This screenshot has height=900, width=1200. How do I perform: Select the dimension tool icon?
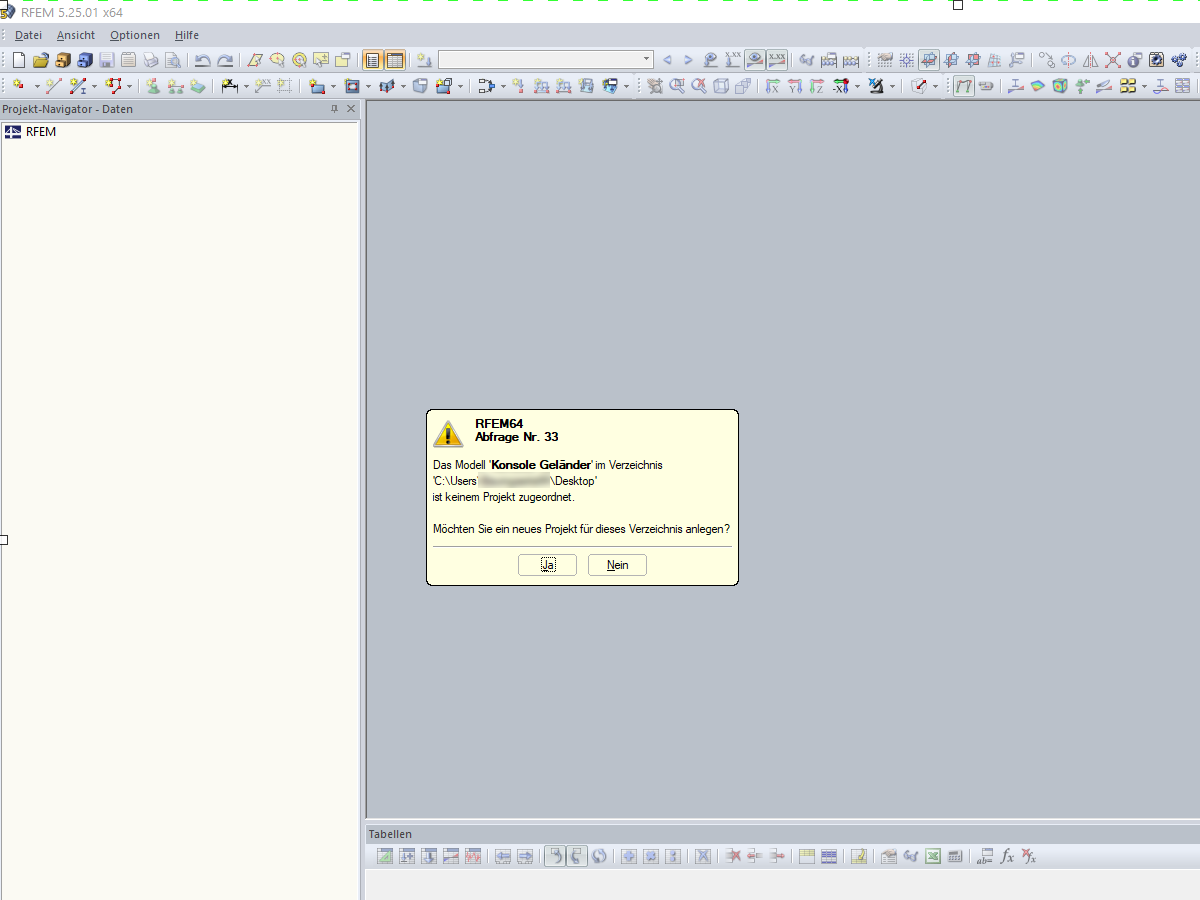(x=229, y=86)
